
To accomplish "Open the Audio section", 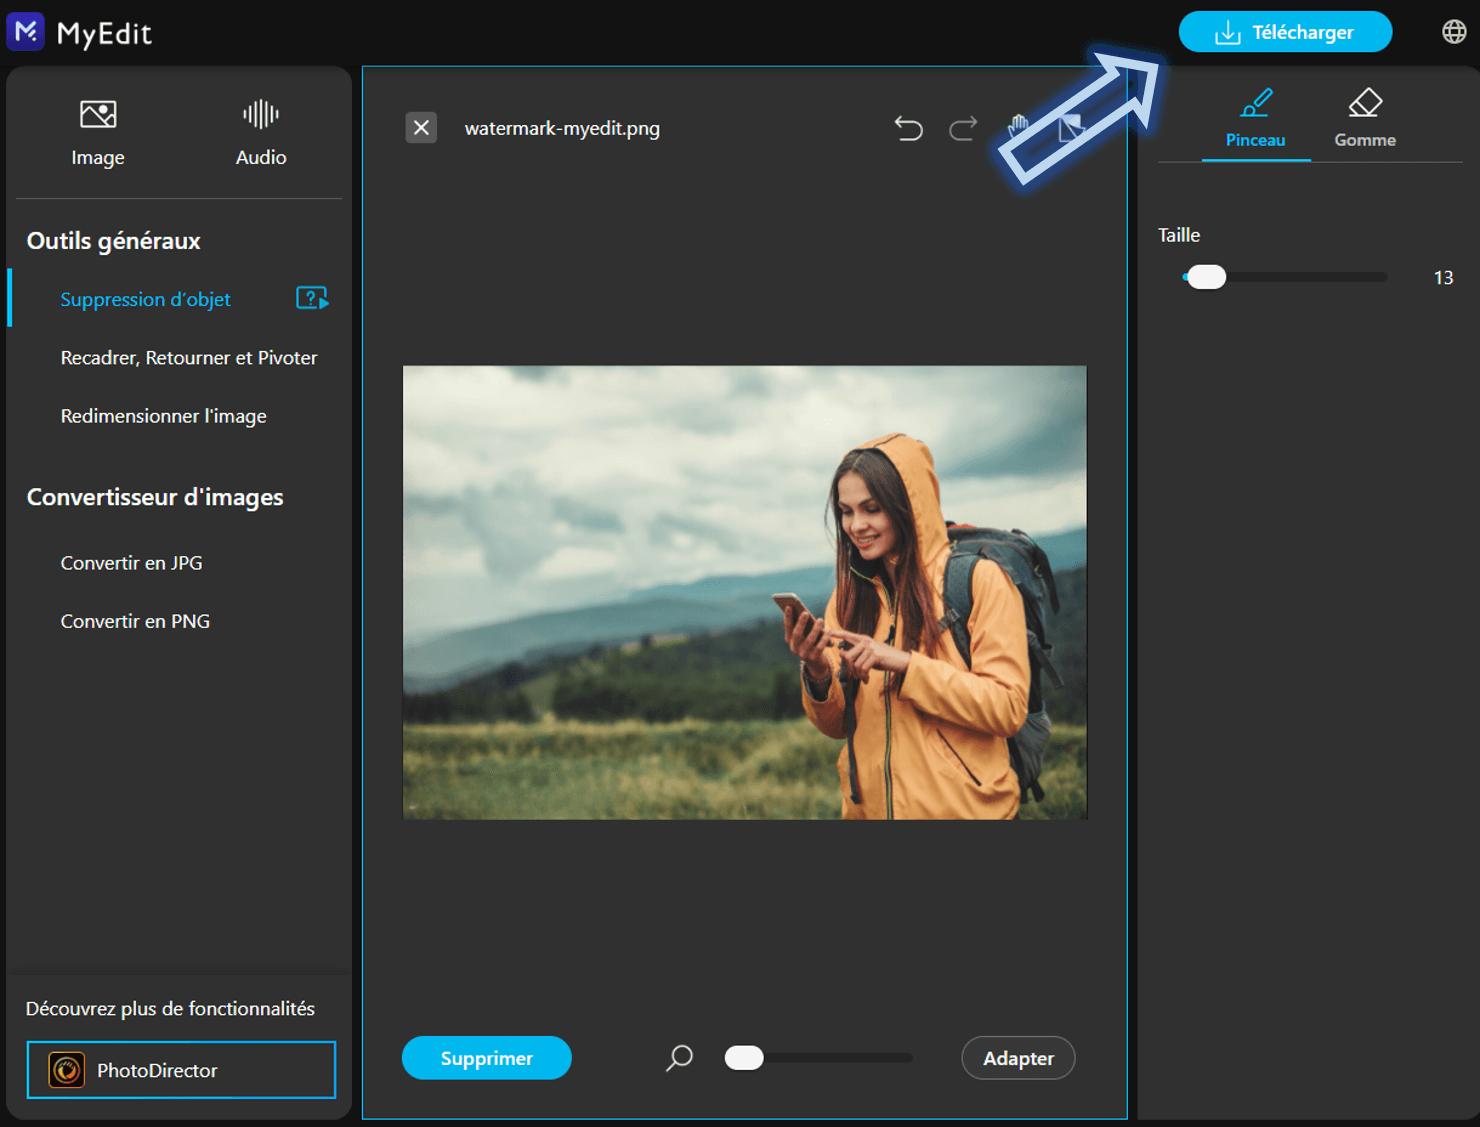I will coord(261,133).
